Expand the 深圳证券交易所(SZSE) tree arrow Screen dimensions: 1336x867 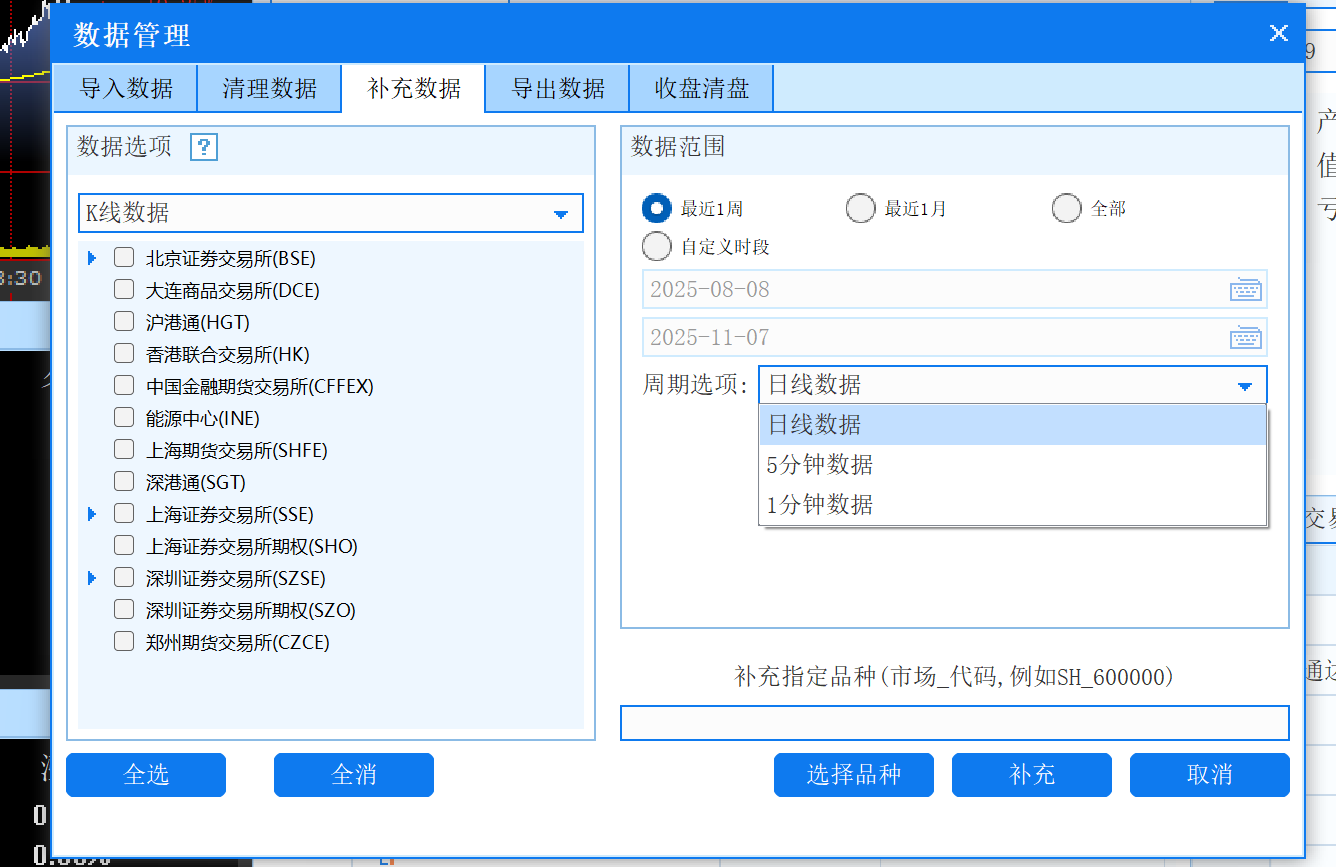[93, 578]
